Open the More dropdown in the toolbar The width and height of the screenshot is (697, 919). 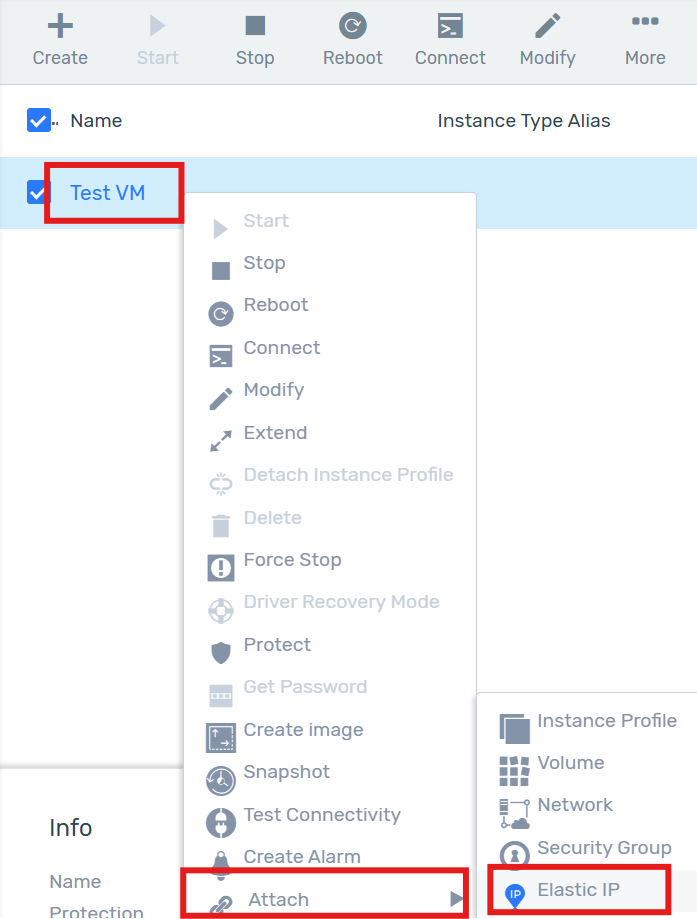(x=644, y=25)
